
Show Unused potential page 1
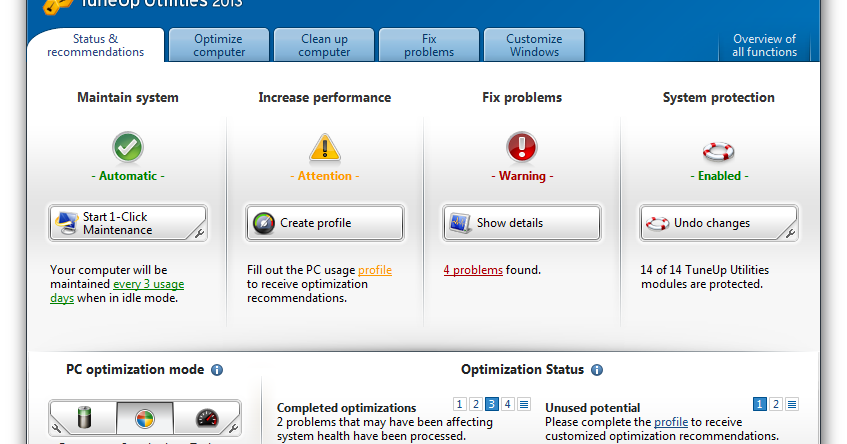point(760,404)
